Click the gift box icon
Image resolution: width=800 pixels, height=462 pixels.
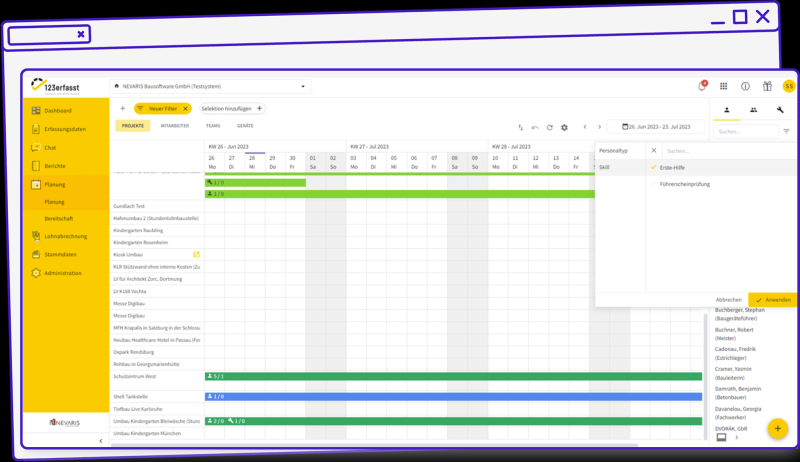pos(768,87)
